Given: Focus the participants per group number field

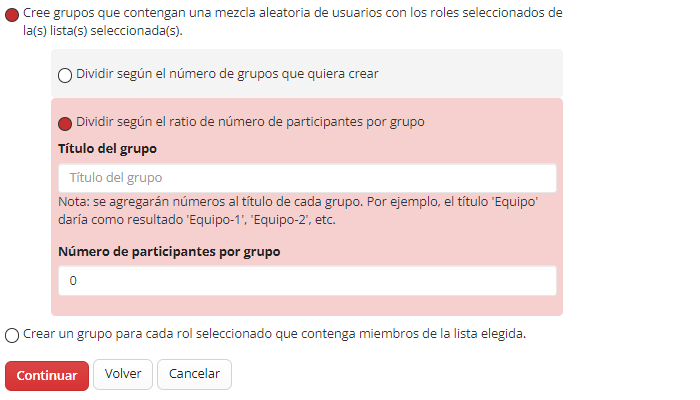Looking at the screenshot, I should pos(307,281).
